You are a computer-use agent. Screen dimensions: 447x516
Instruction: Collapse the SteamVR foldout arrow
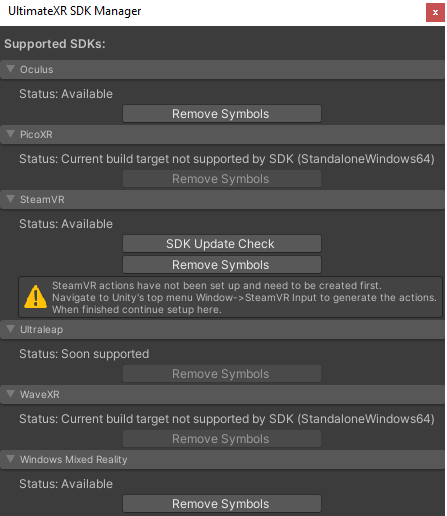click(11, 199)
